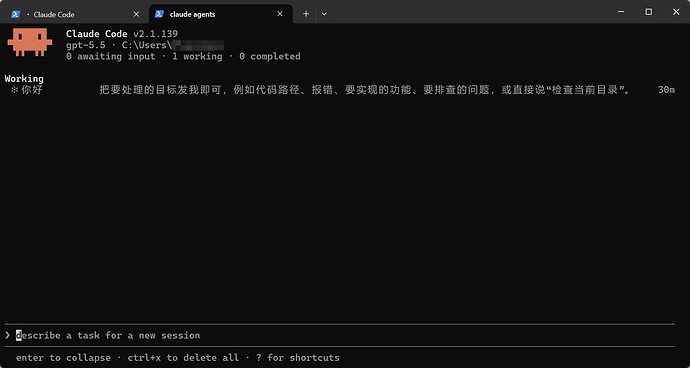The width and height of the screenshot is (690, 368).
Task: Minimize the terminal window
Action: point(621,12)
